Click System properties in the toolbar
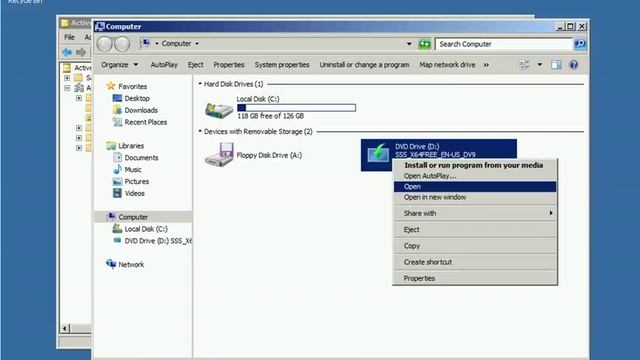The image size is (640, 360). 282,65
